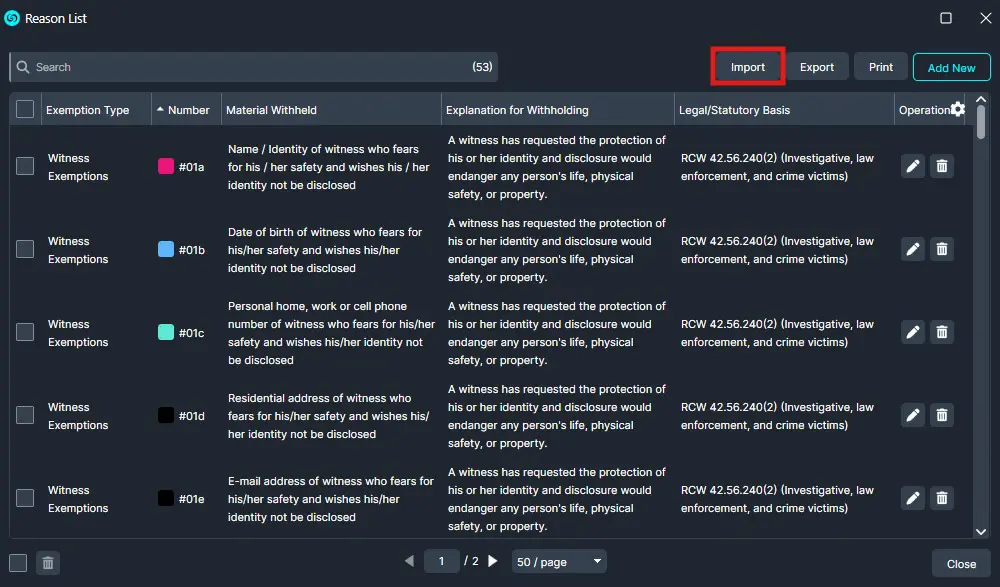Edit the #01b reason with pencil icon

(913, 249)
